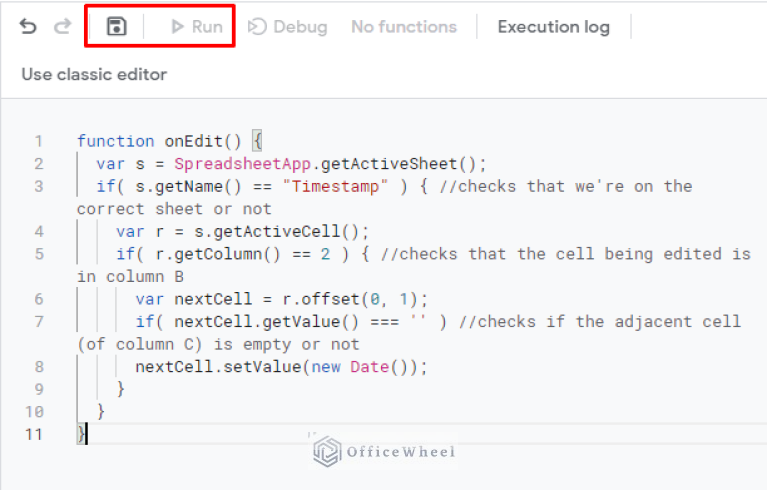Save the project with the floppy disk icon
This screenshot has height=490, width=767.
(116, 27)
